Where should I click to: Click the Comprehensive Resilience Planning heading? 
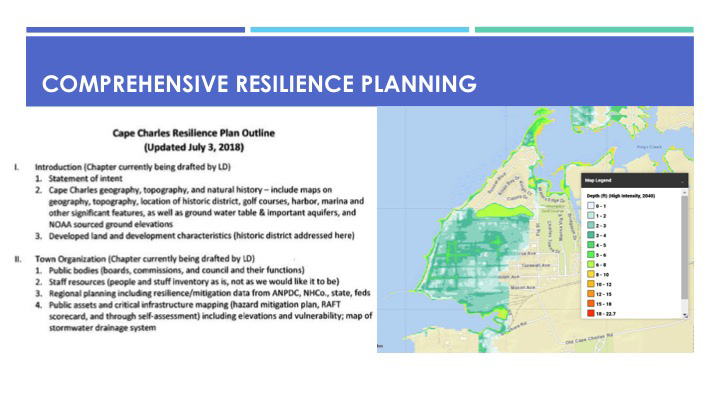point(259,84)
